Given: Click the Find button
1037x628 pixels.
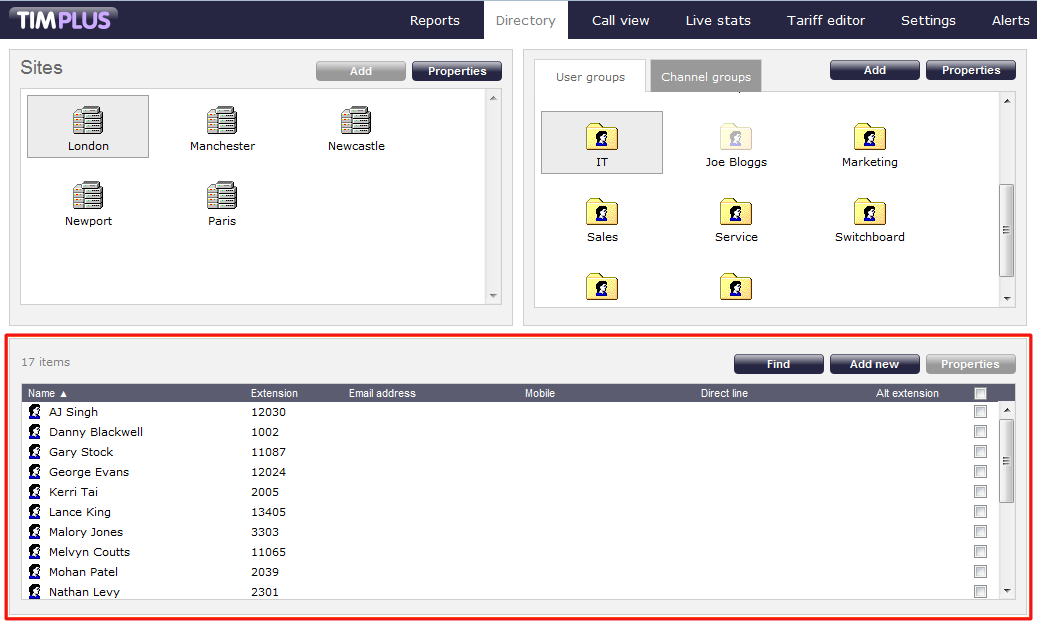Looking at the screenshot, I should 778,364.
